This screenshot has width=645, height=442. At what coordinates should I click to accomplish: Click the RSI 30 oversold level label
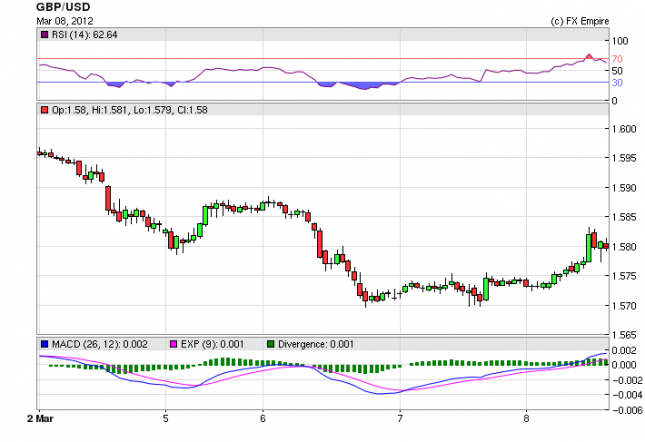[x=617, y=83]
